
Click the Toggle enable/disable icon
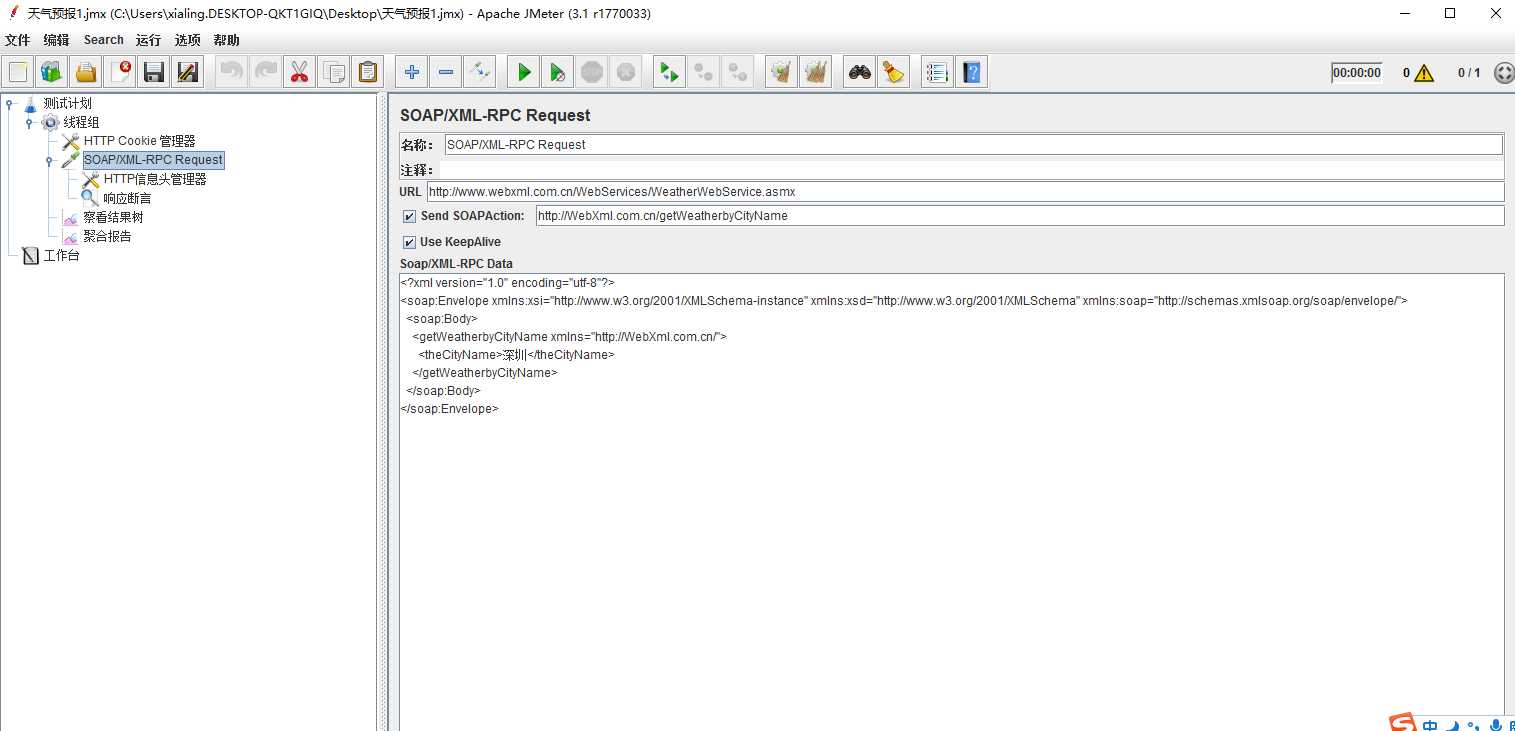click(480, 72)
